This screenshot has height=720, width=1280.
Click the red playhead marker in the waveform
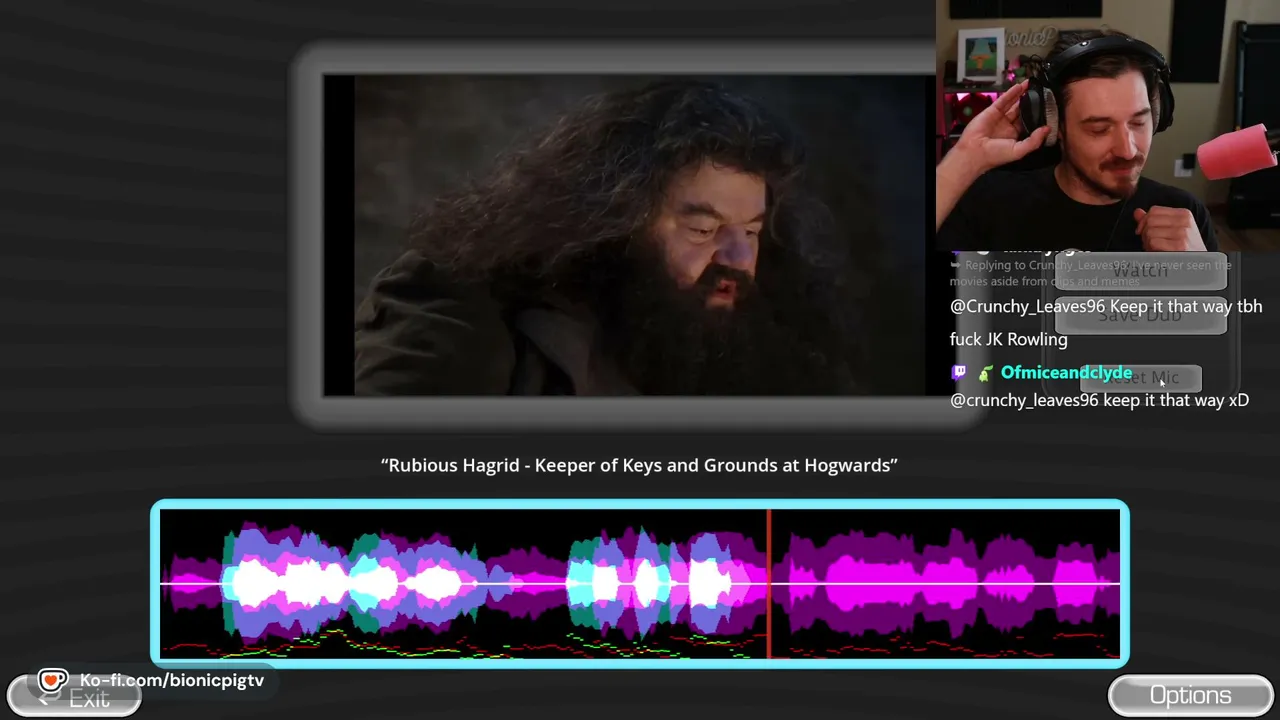pos(769,584)
